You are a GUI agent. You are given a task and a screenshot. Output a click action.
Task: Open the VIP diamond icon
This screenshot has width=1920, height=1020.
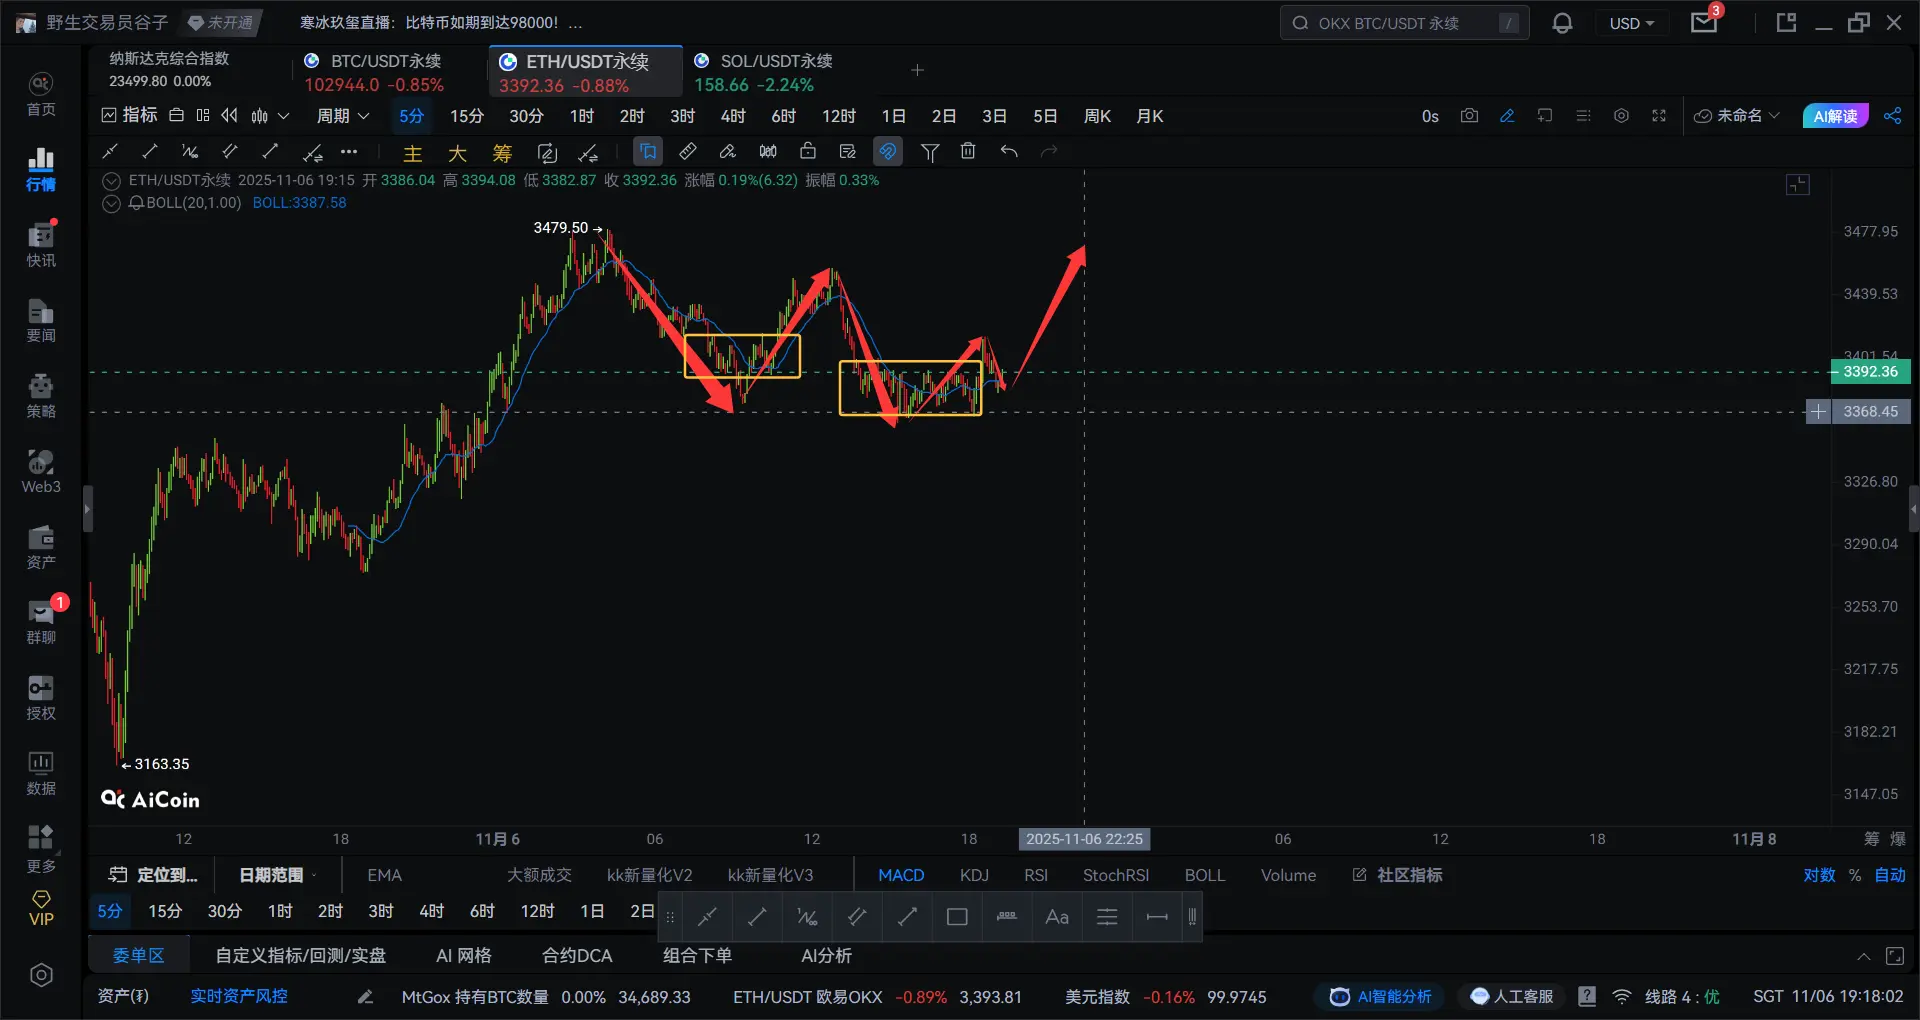[41, 908]
